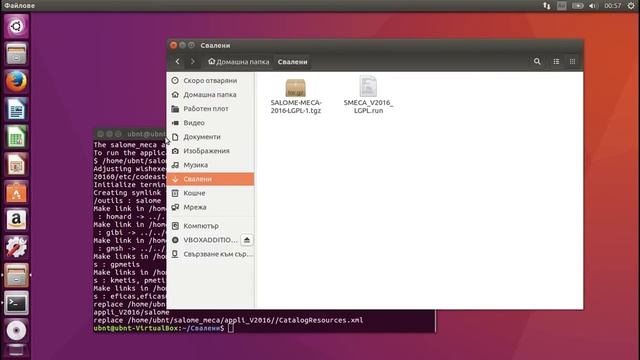The height and width of the screenshot is (360, 640).
Task: Go back in file manager
Action: click(178, 62)
